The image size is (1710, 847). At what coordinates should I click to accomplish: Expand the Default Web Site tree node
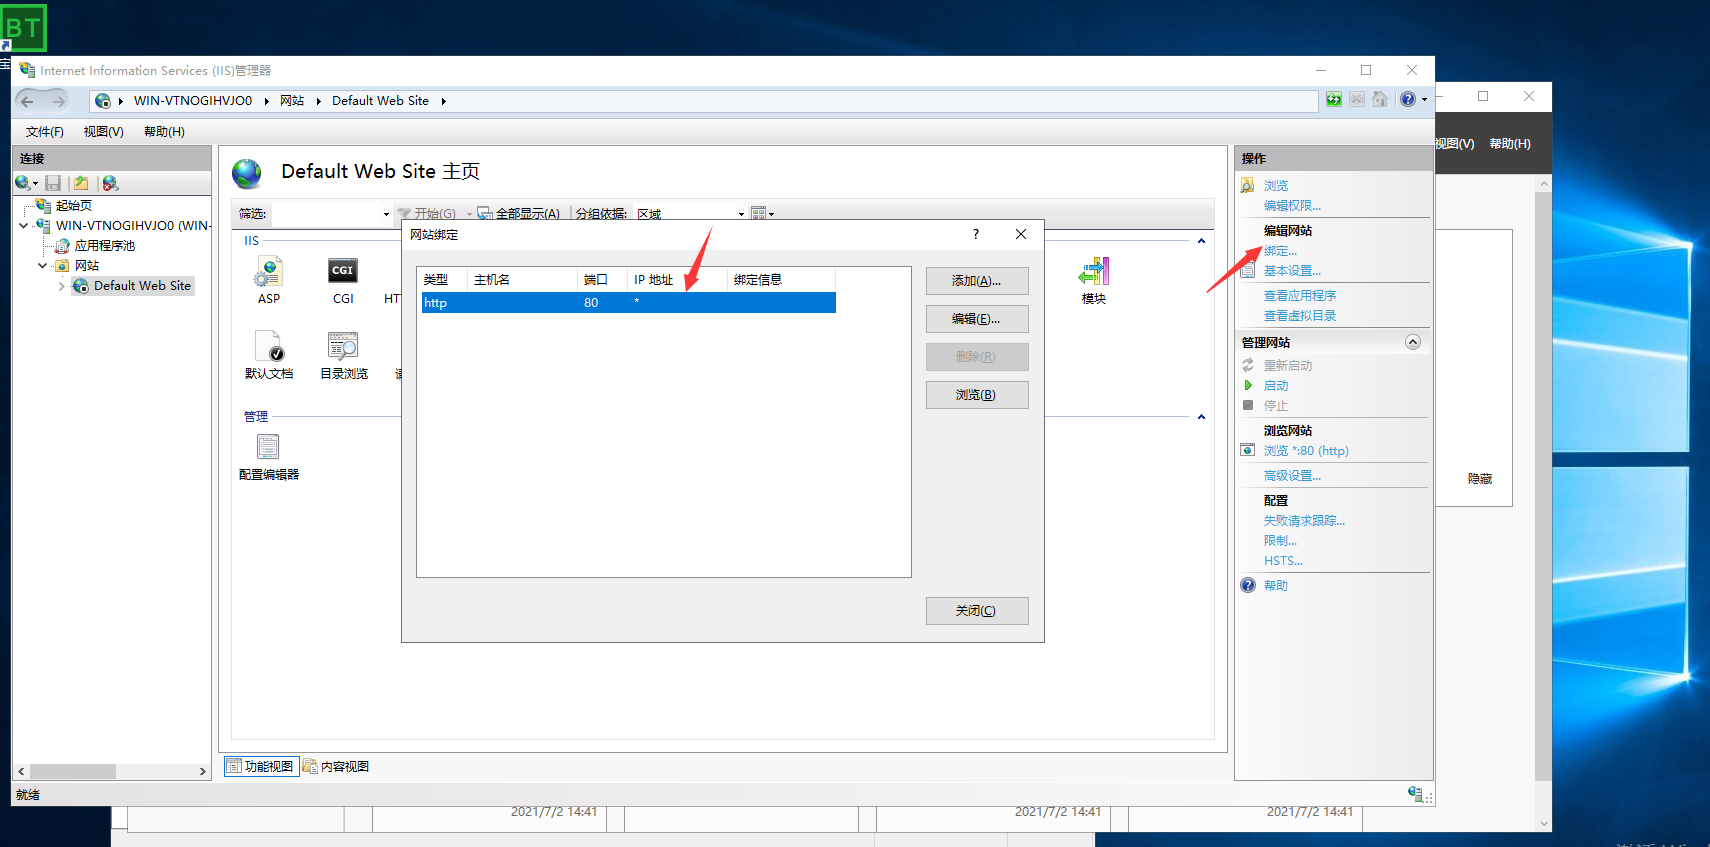coord(61,286)
